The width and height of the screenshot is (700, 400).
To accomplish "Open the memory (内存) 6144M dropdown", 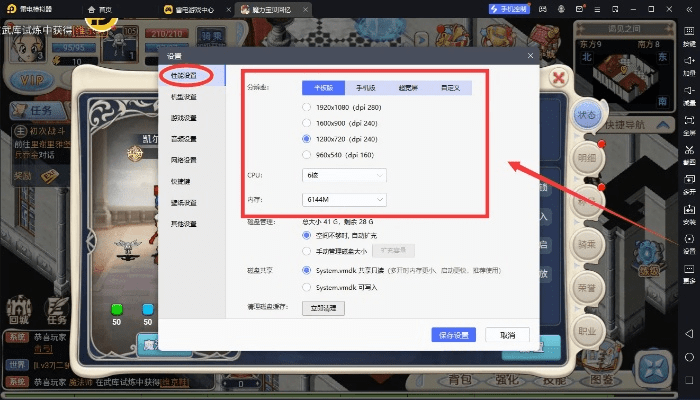I will click(344, 200).
